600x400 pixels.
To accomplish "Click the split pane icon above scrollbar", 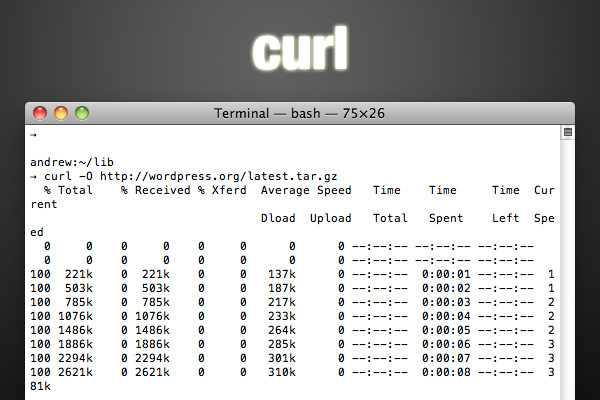I will click(568, 132).
